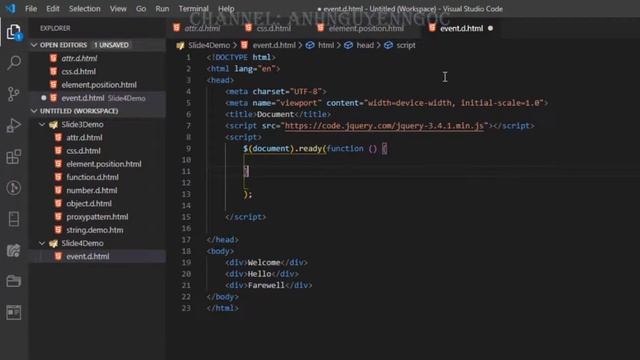The width and height of the screenshot is (640, 360).
Task: Open css.d.html under Slide3Demo
Action: point(83,151)
